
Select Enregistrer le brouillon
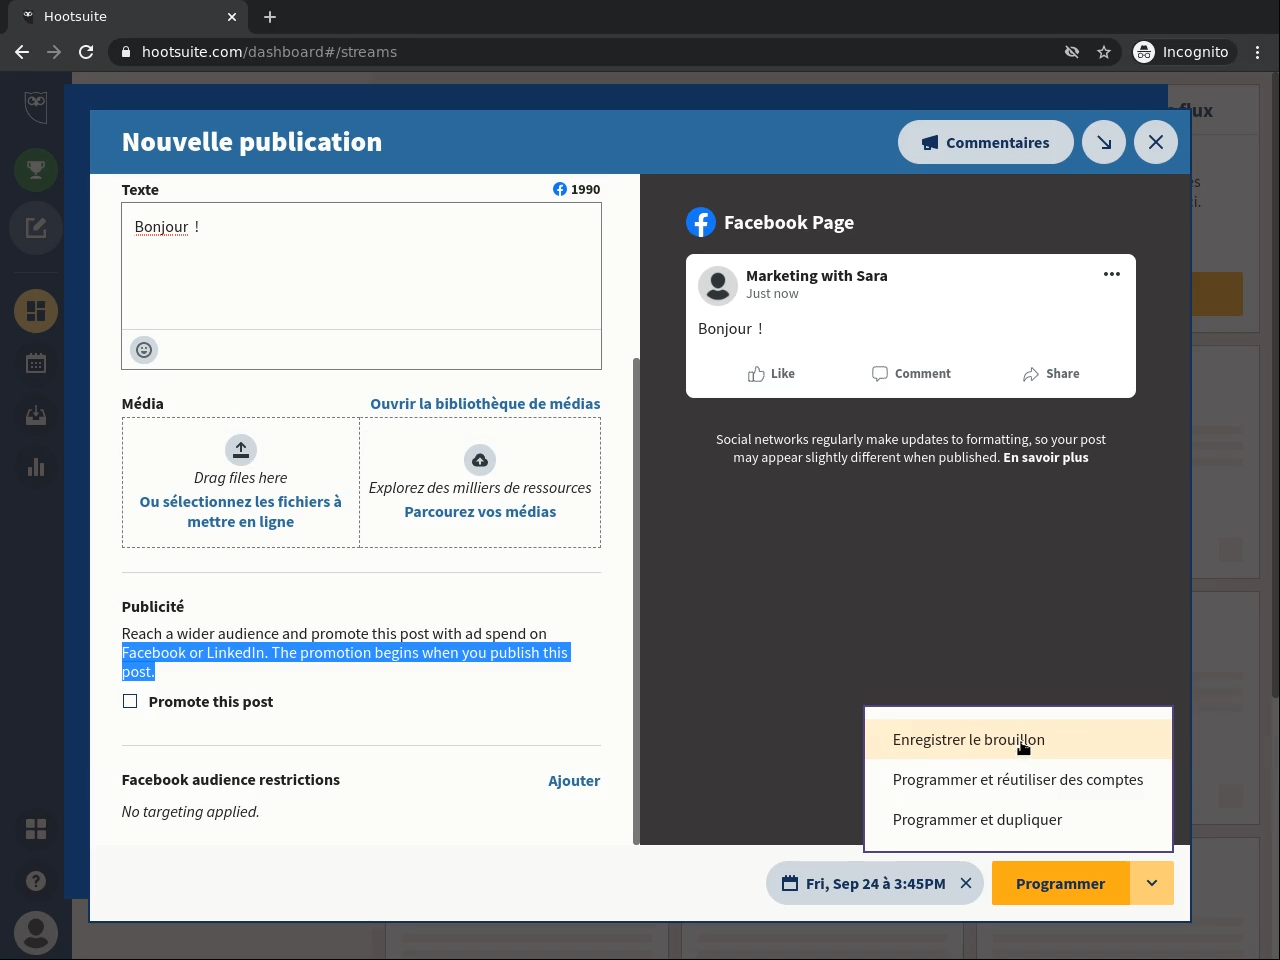(x=1018, y=740)
